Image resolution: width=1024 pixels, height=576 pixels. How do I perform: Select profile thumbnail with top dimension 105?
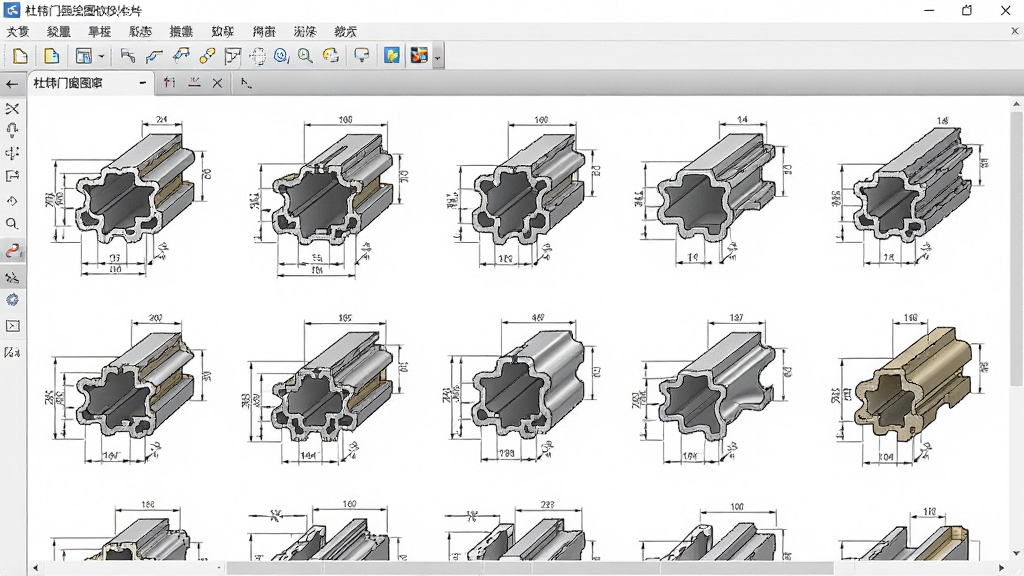coord(328,389)
